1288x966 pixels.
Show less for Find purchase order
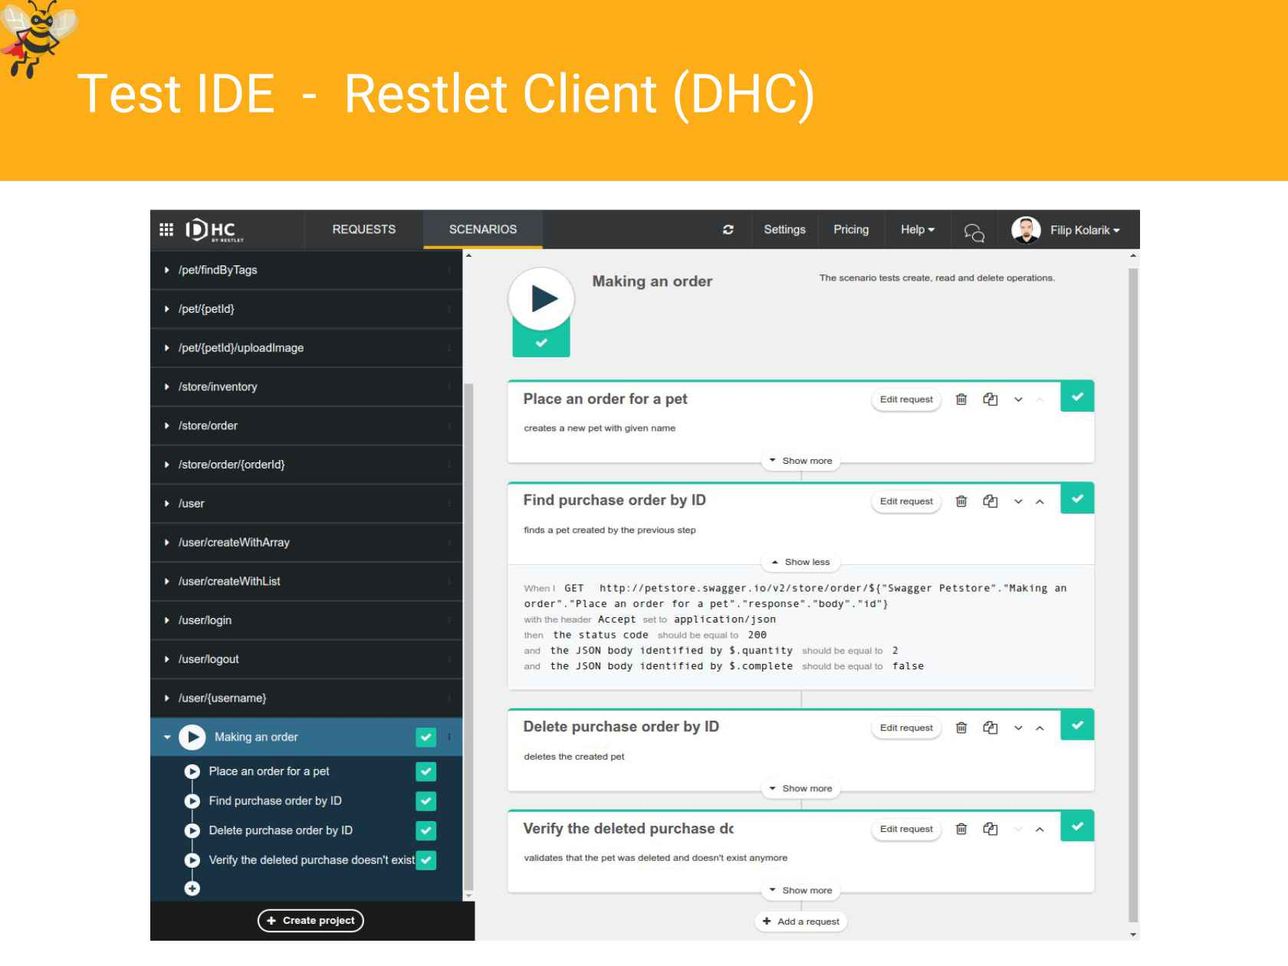point(801,562)
